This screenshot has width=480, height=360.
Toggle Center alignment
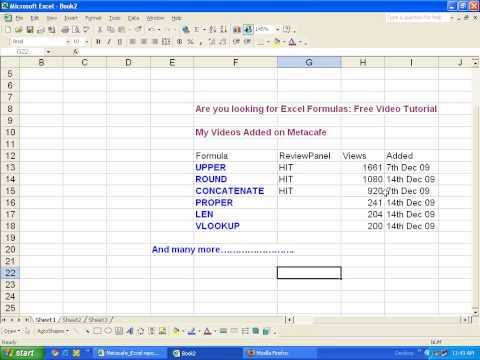pos(144,42)
